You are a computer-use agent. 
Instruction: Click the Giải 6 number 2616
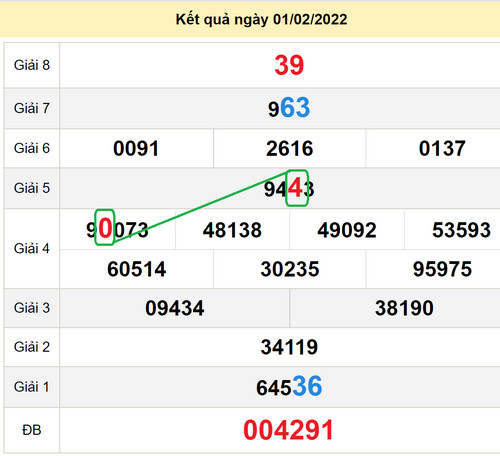click(x=289, y=148)
